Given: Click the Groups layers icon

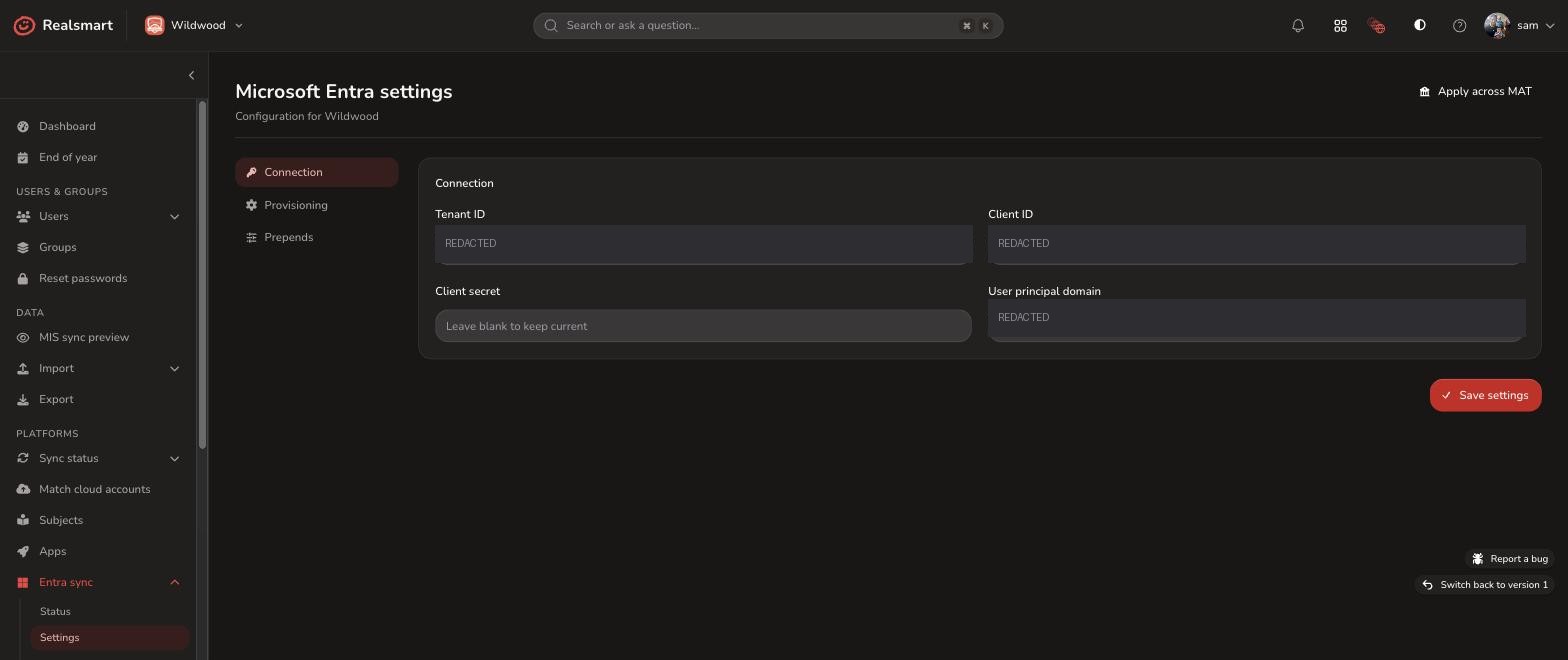Looking at the screenshot, I should coord(23,247).
